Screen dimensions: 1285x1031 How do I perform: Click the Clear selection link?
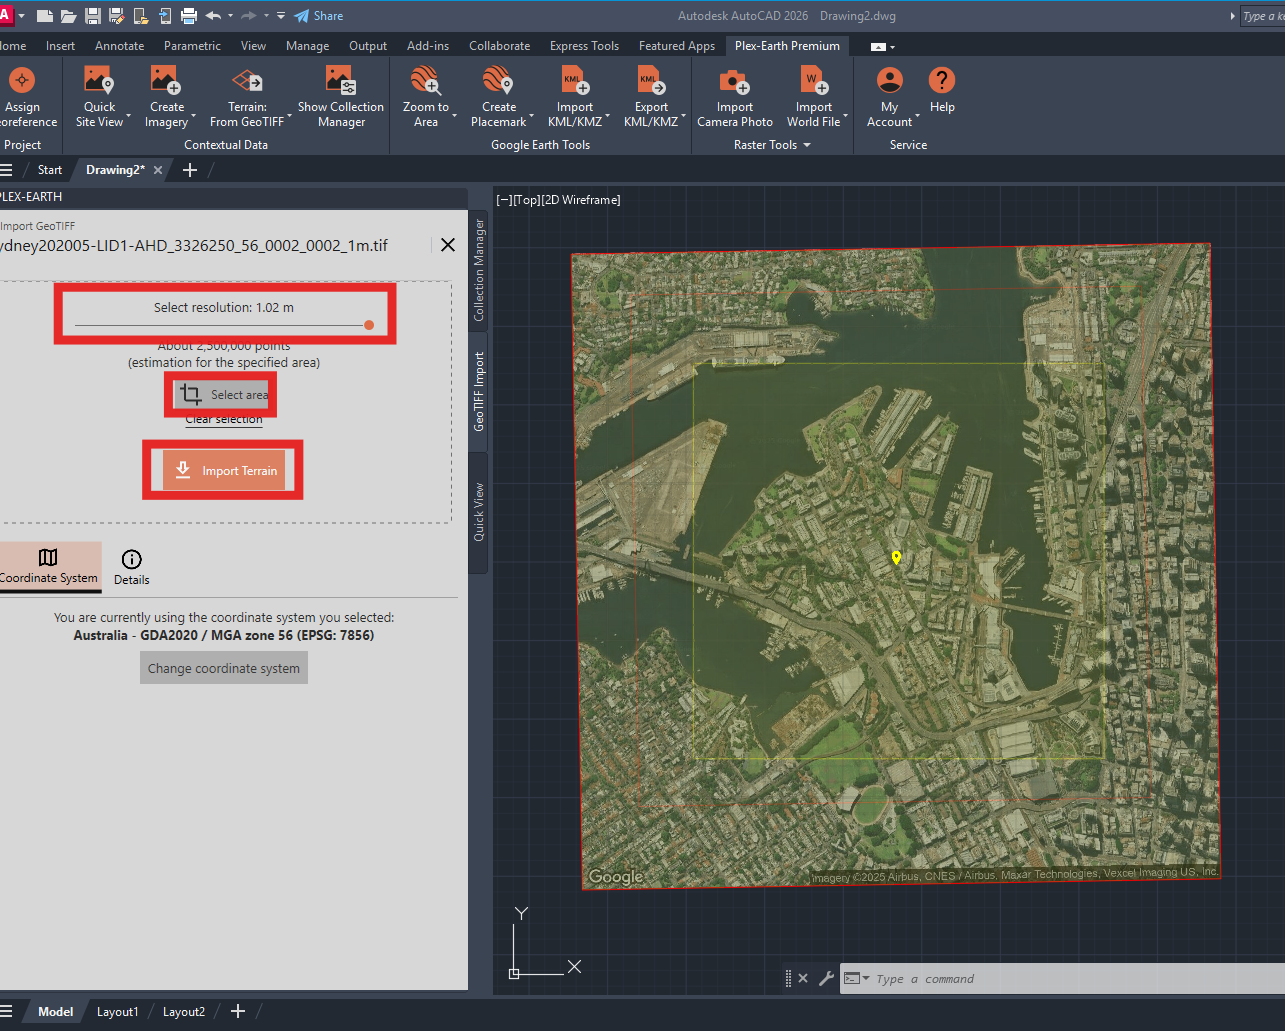click(x=224, y=419)
